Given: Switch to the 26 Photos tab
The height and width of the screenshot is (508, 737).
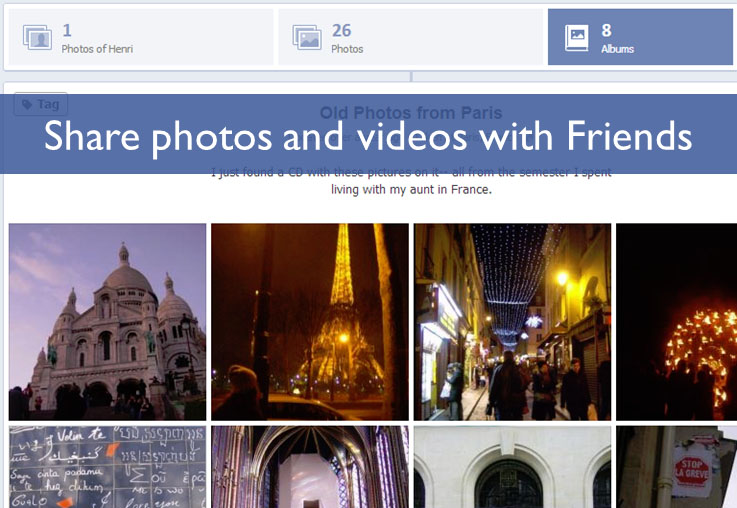Looking at the screenshot, I should [x=410, y=38].
